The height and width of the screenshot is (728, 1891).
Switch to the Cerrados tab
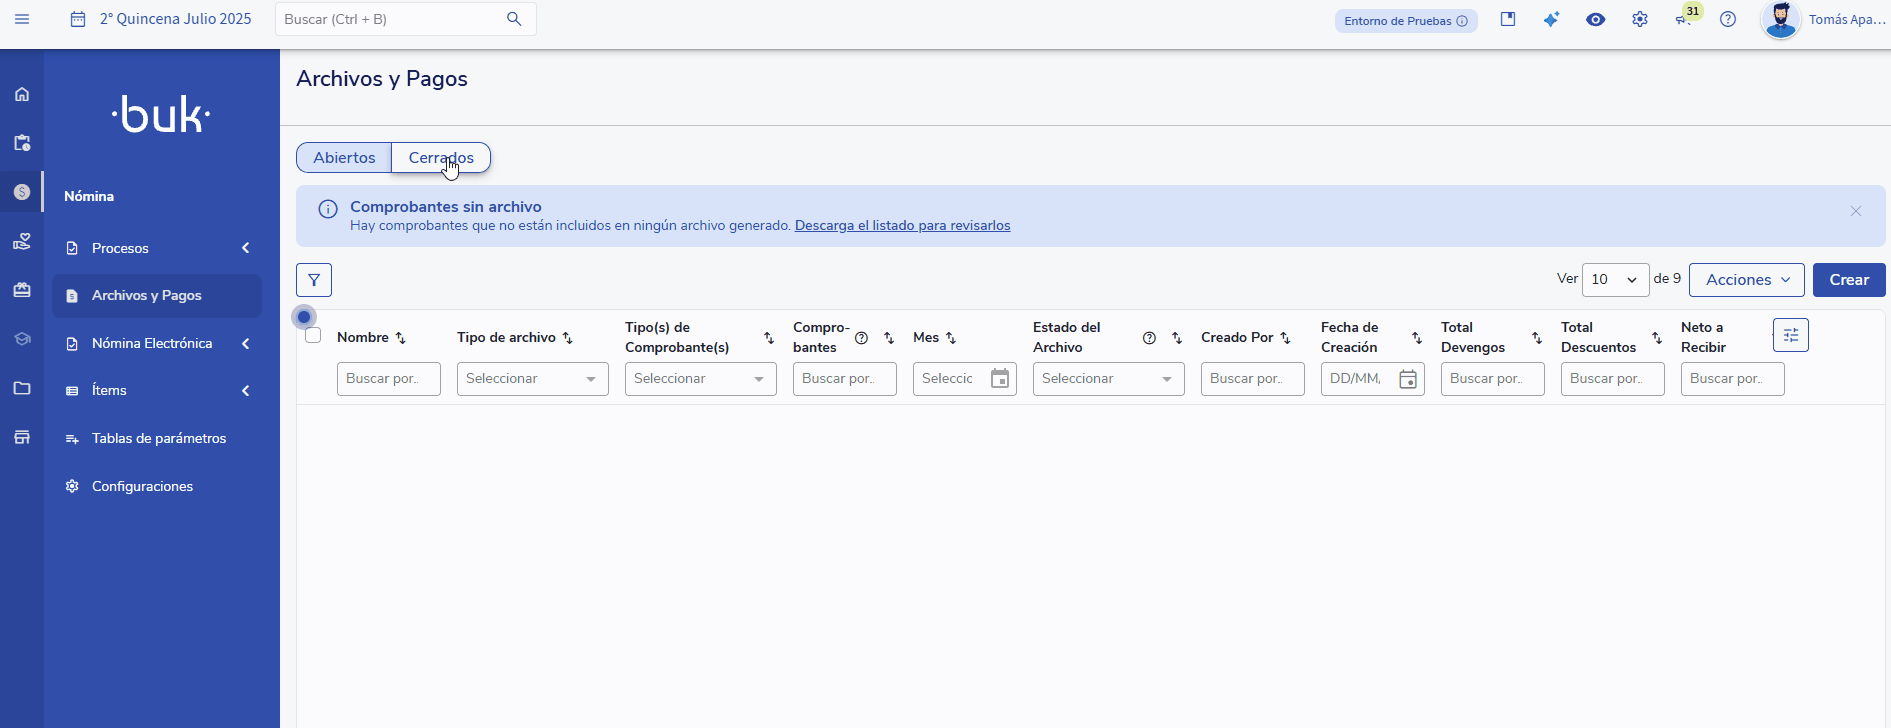[x=441, y=158]
